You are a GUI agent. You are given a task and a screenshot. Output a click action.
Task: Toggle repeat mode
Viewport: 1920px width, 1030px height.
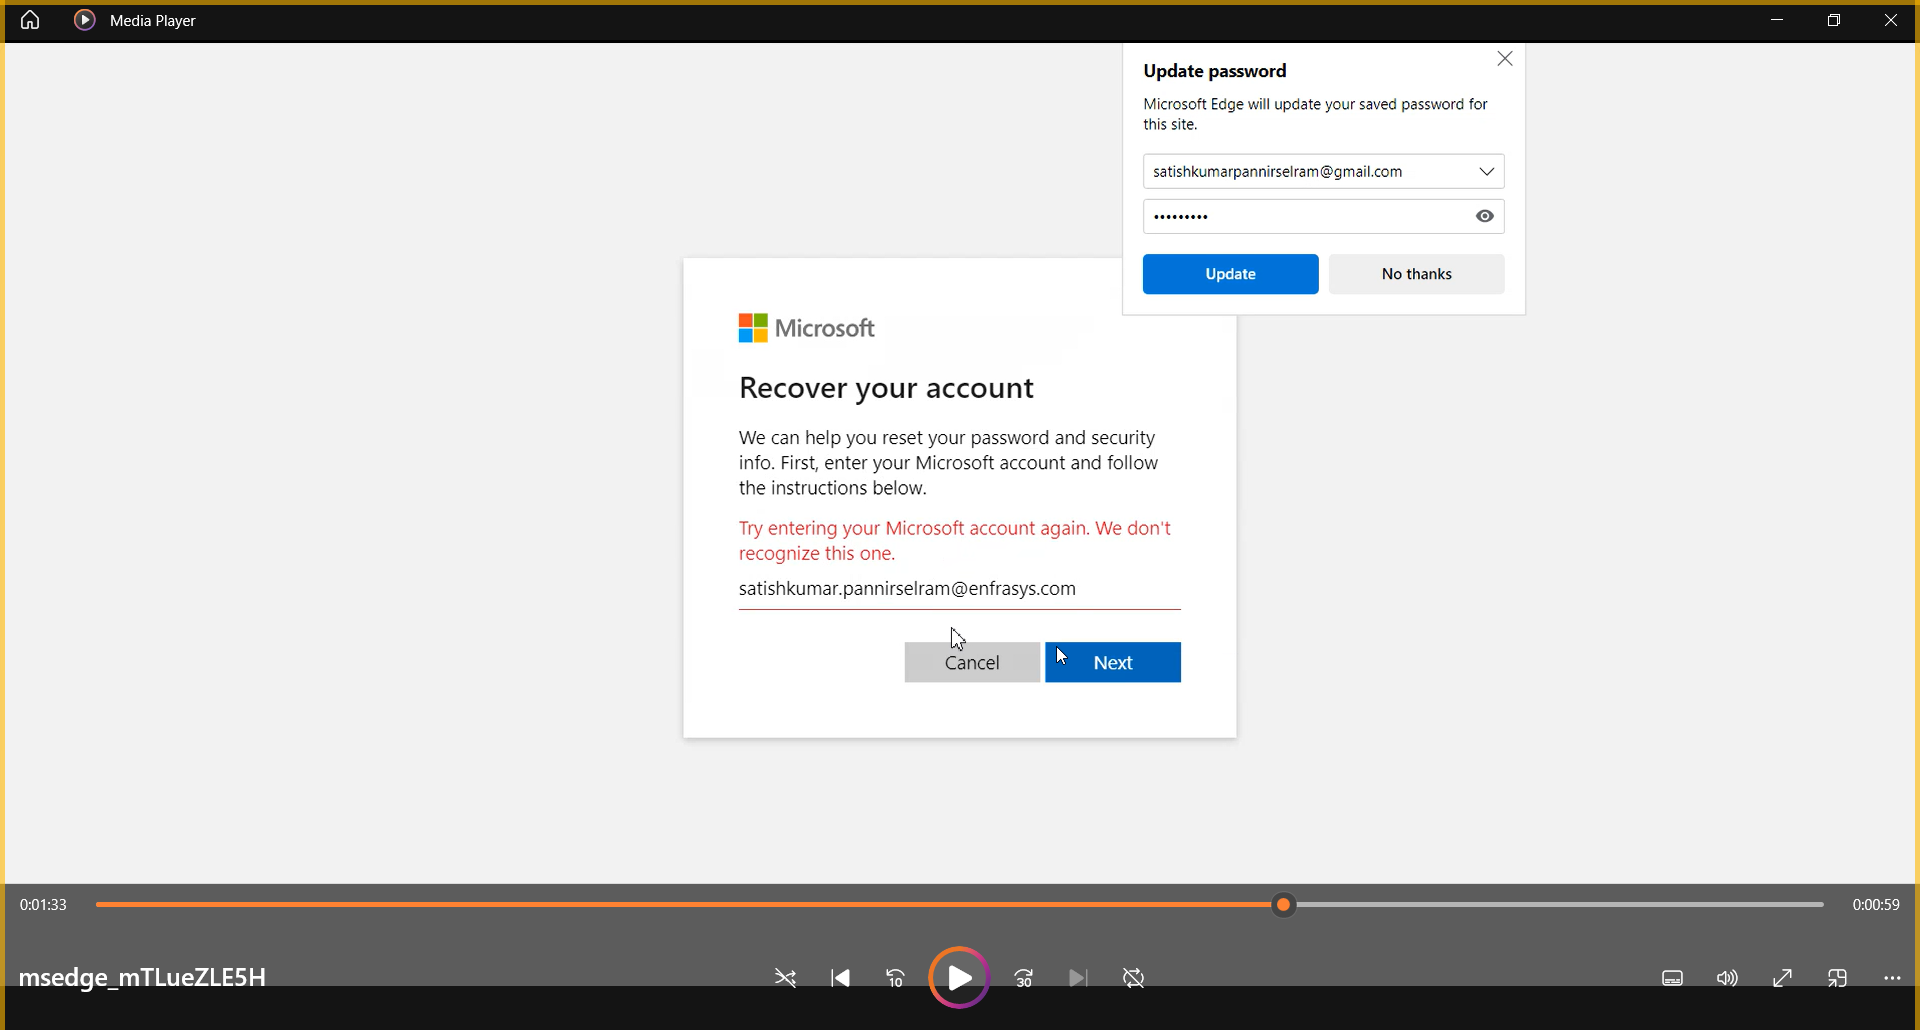(x=1133, y=978)
